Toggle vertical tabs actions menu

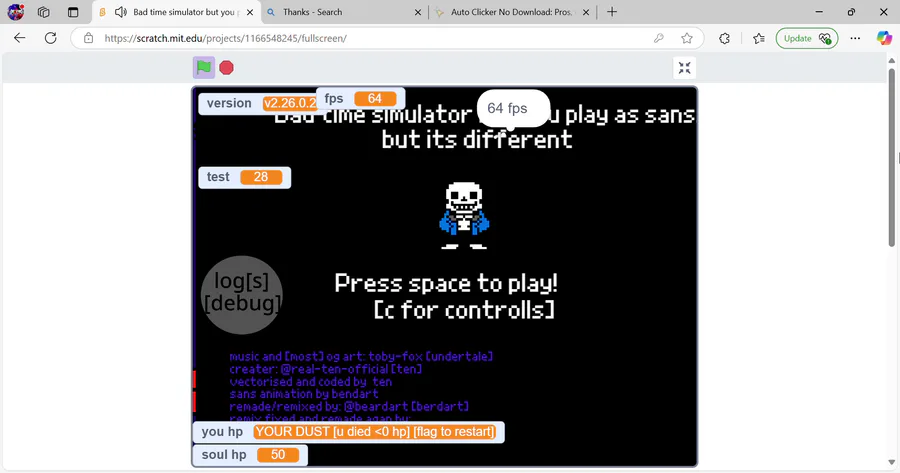click(x=73, y=11)
